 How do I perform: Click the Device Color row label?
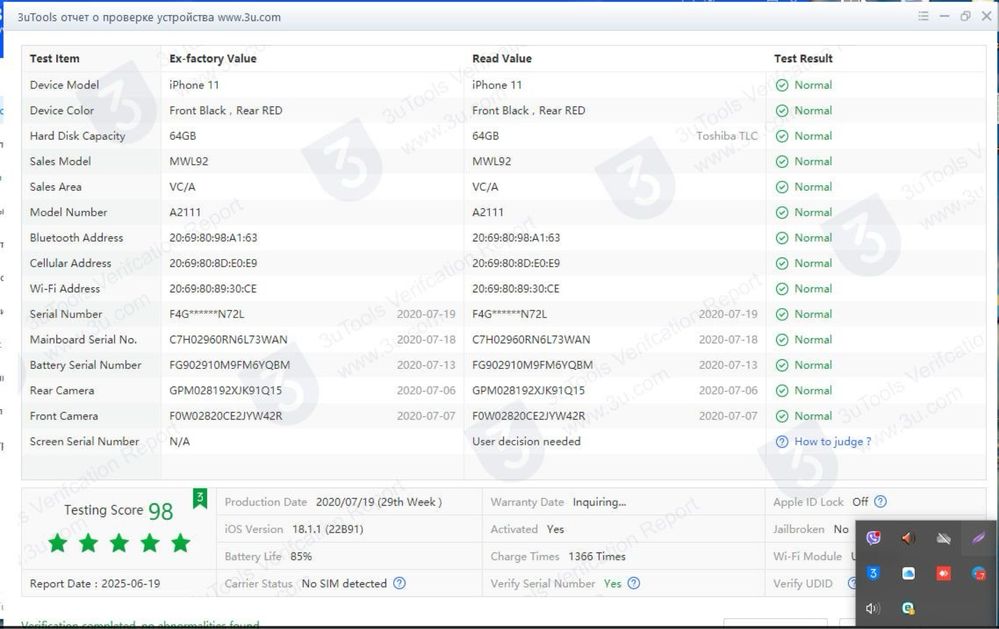(x=62, y=110)
